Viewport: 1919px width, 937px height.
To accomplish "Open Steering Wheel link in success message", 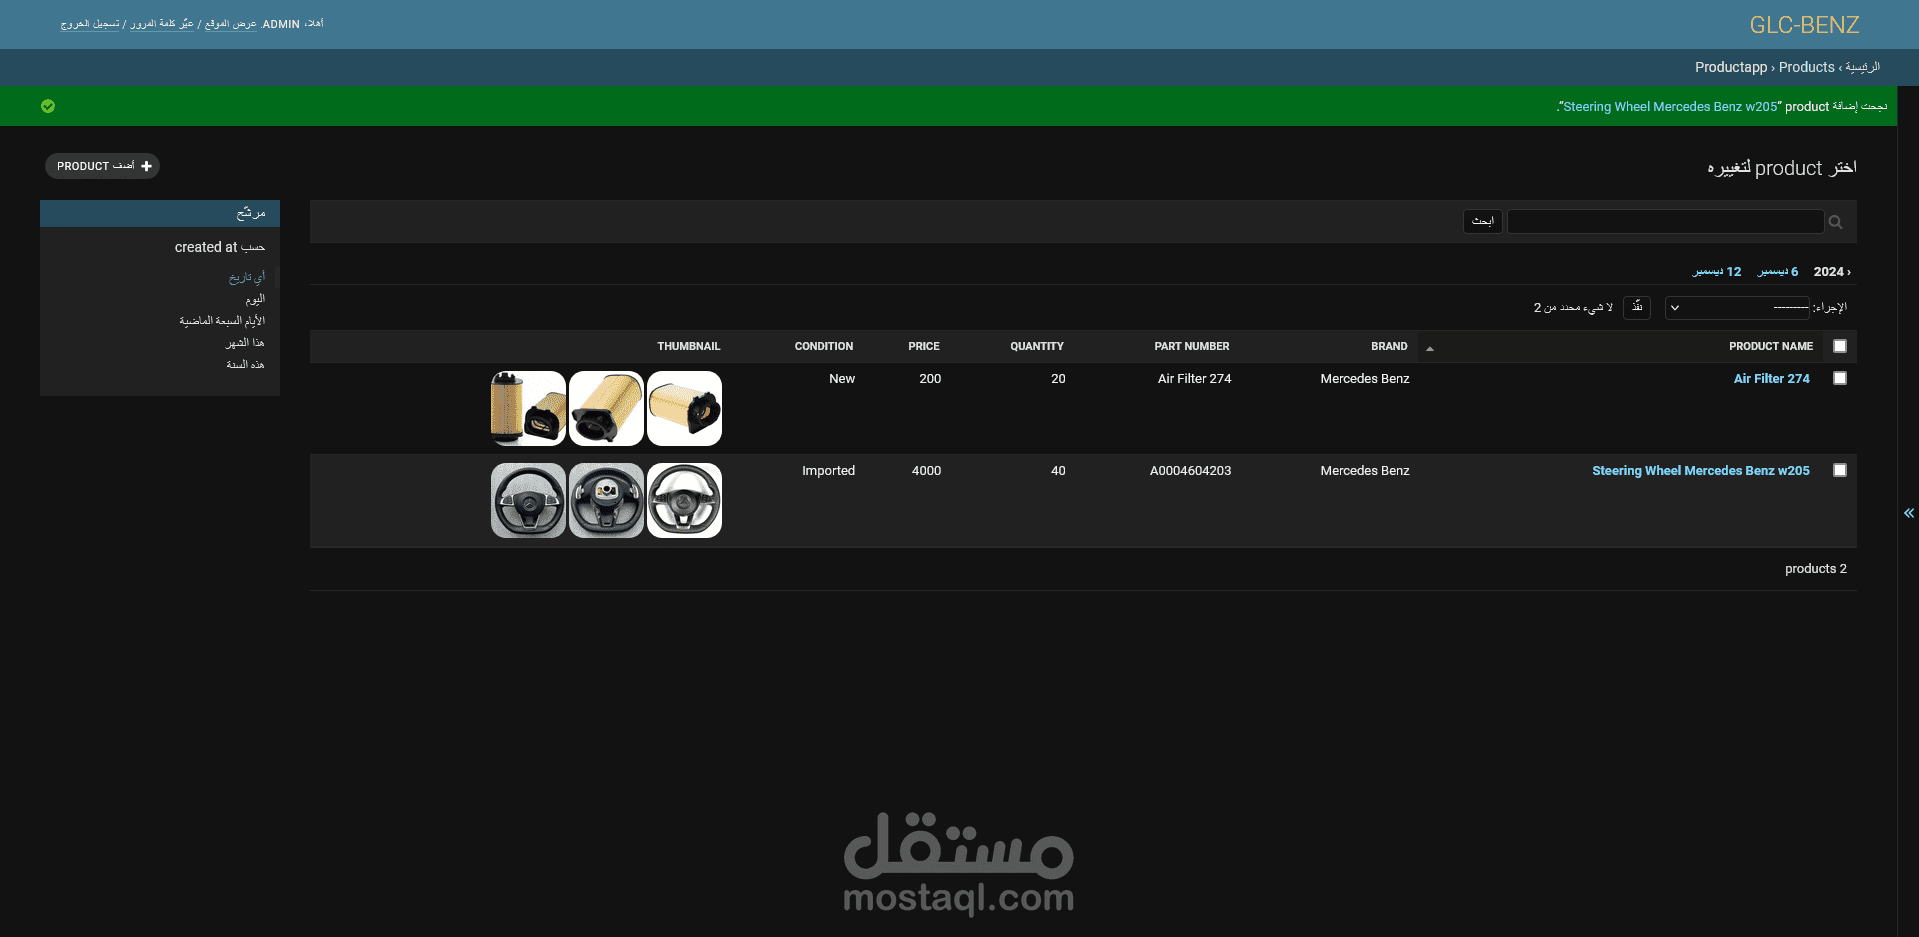I will pos(1670,107).
